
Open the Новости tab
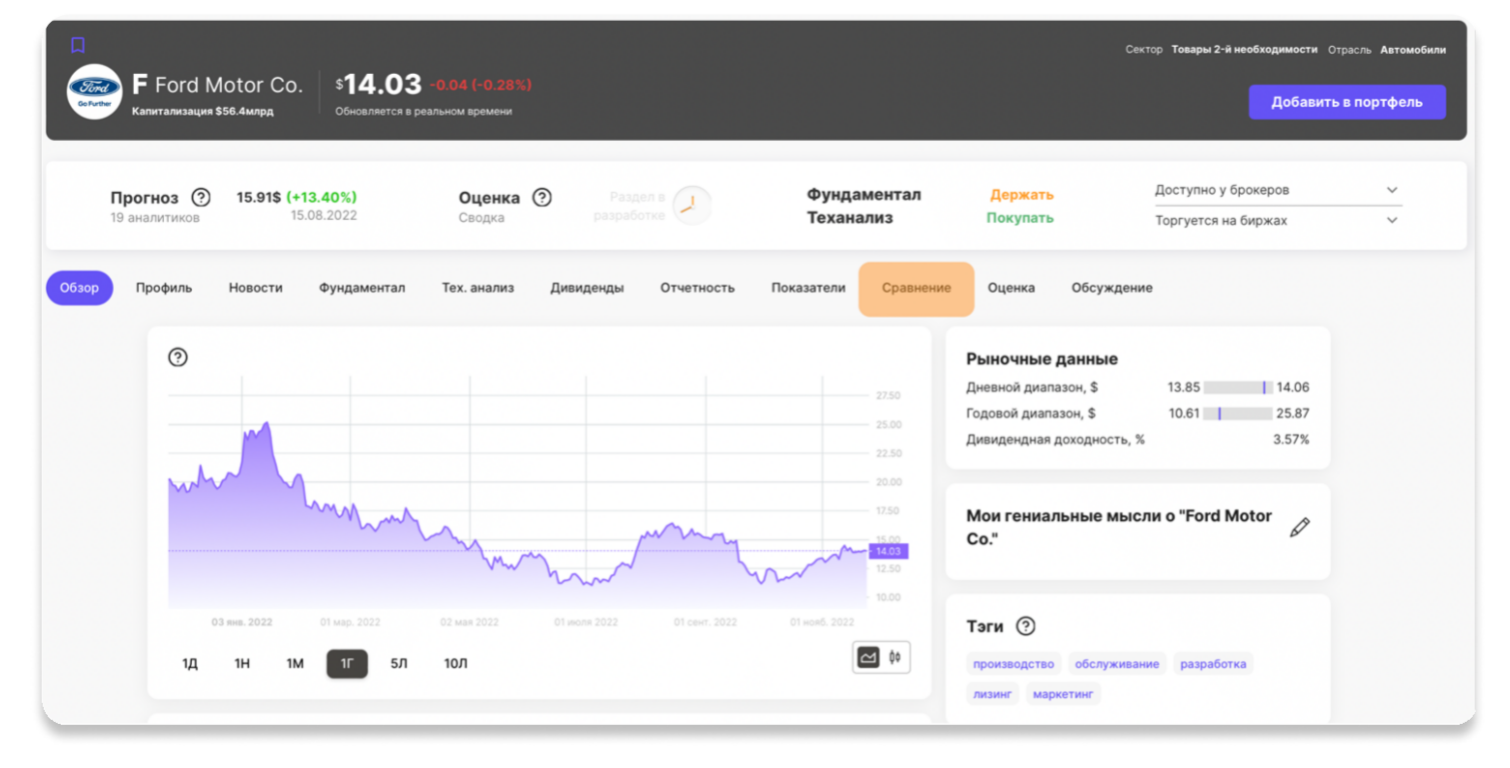256,288
